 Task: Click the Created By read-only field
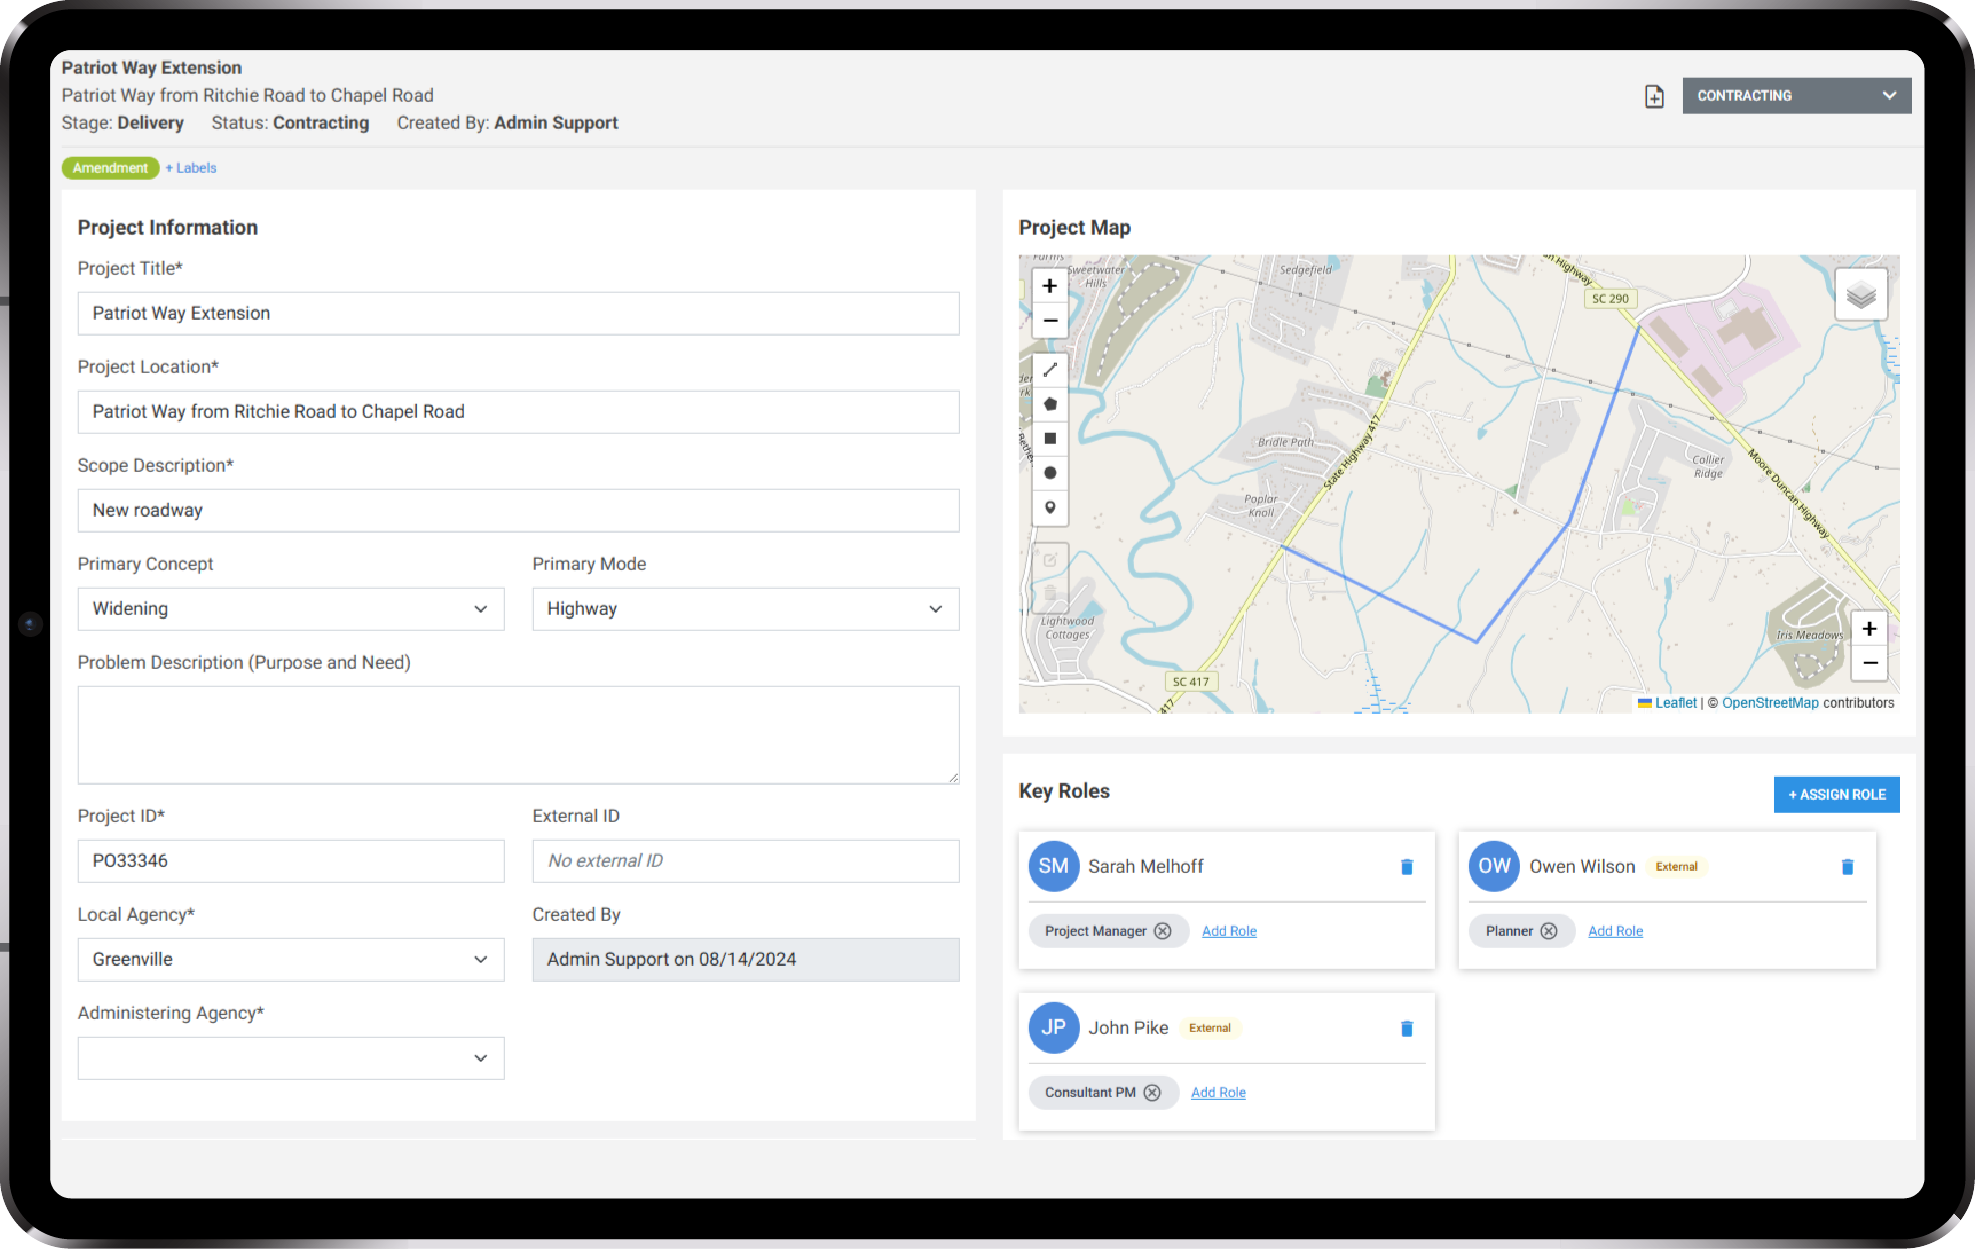(x=745, y=960)
